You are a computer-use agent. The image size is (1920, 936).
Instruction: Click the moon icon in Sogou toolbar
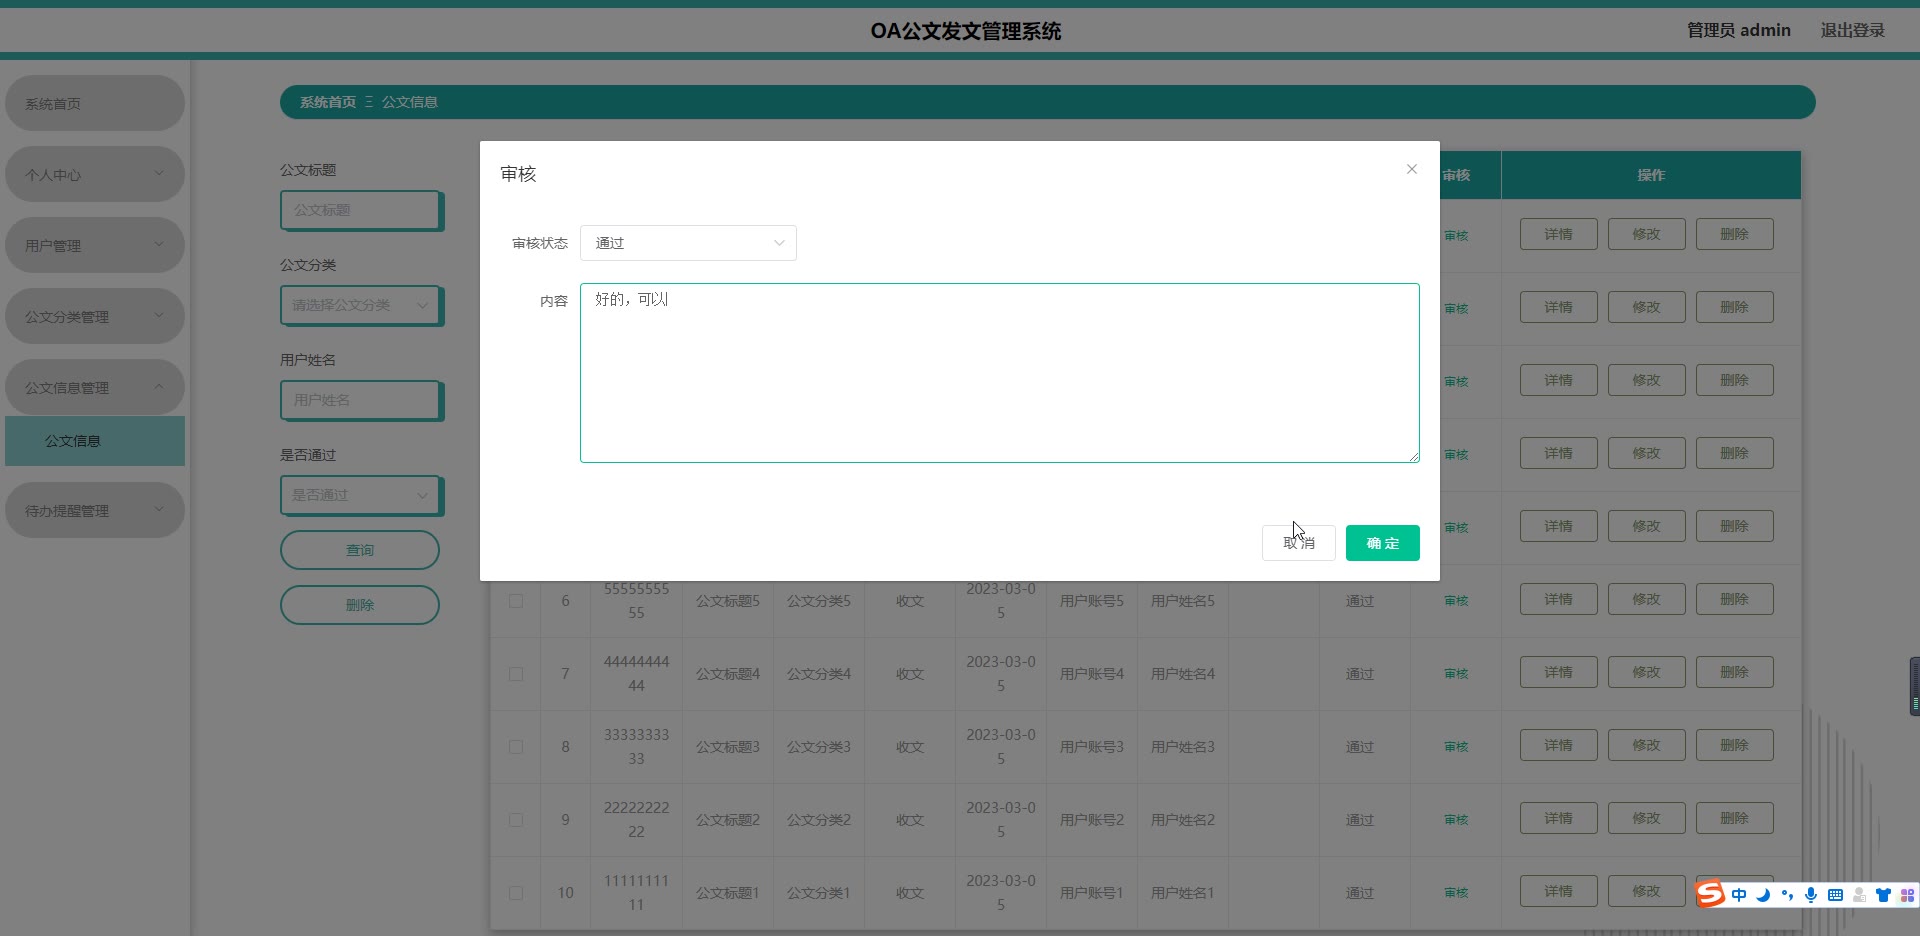click(1763, 895)
